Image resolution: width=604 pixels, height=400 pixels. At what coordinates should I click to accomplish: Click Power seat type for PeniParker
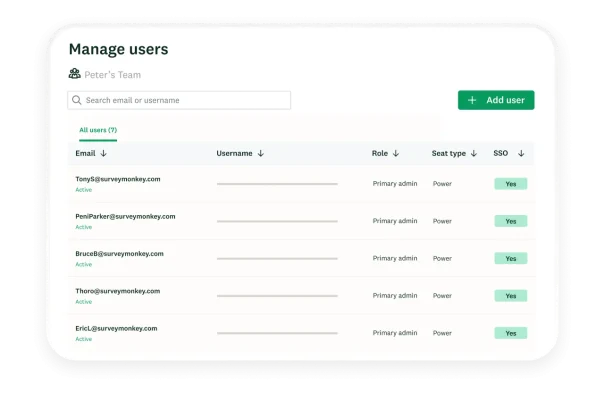[442, 221]
